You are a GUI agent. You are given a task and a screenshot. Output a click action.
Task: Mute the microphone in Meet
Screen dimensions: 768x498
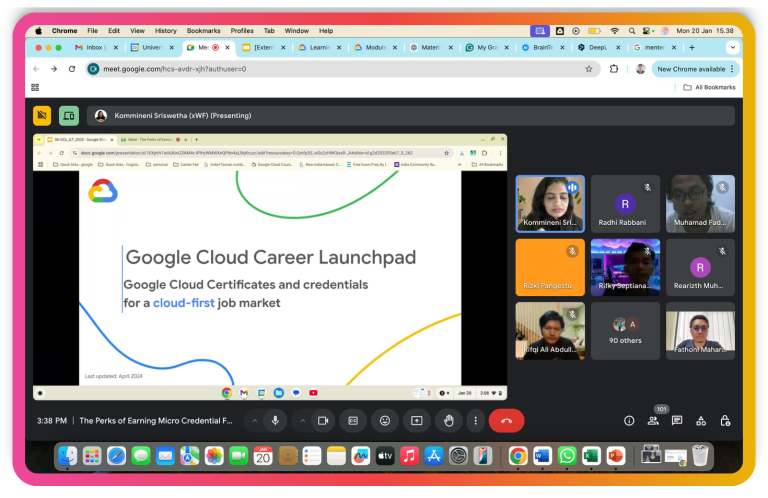coord(275,421)
